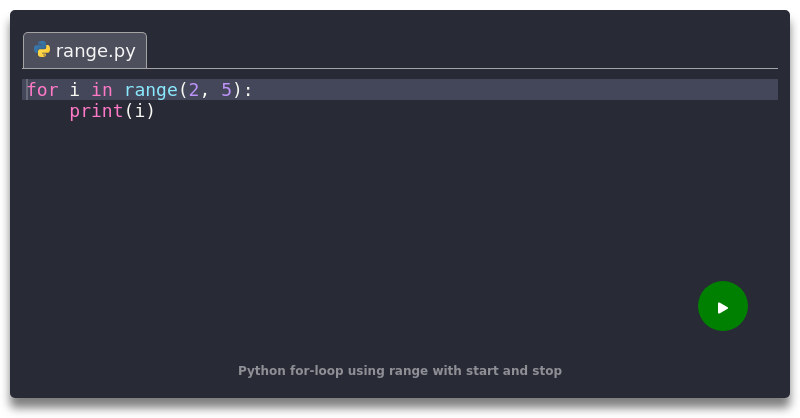This screenshot has width=800, height=418.
Task: Click the "in" keyword on first line
Action: pos(102,90)
